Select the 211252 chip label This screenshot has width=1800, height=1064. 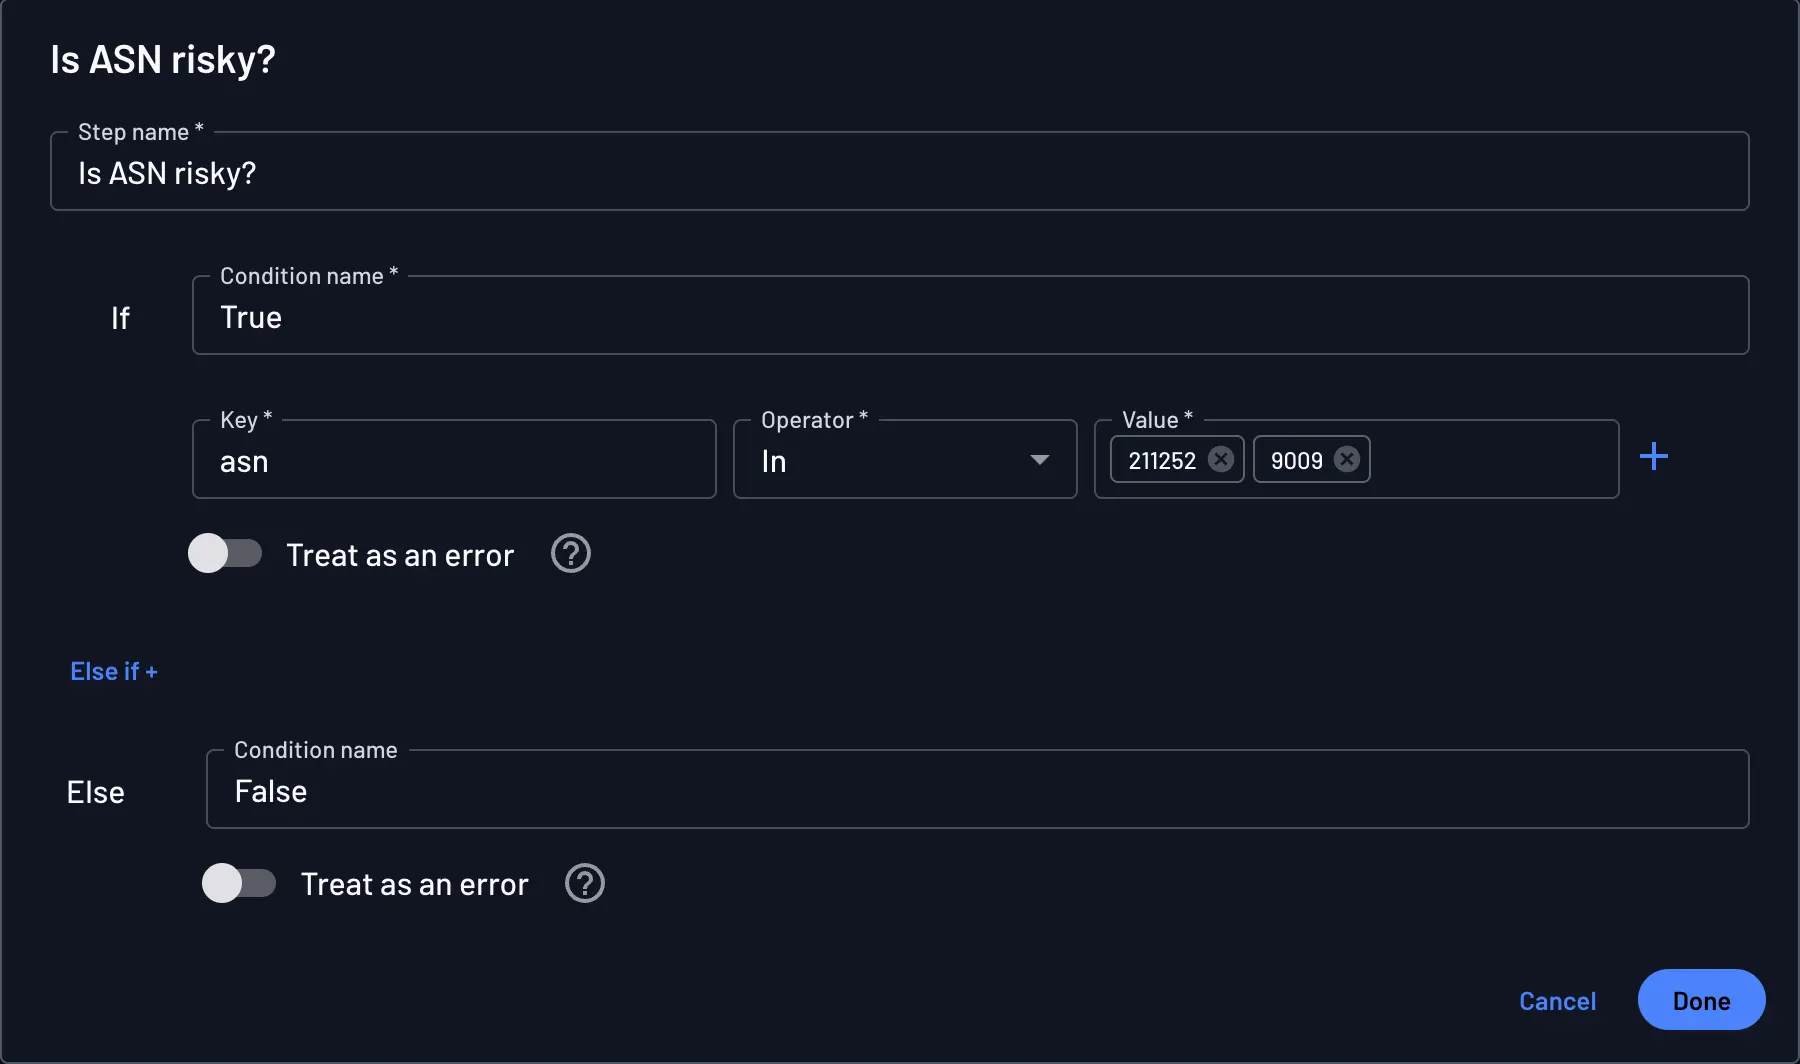(x=1162, y=460)
